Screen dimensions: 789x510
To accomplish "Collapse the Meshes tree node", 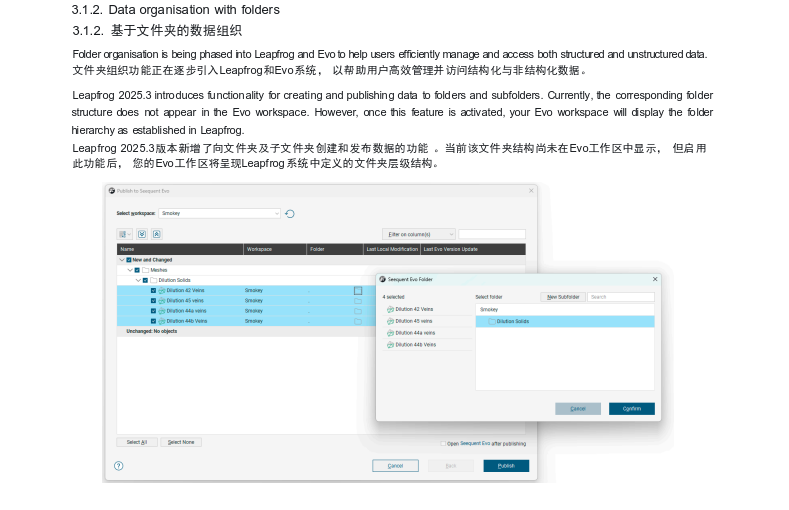I will tap(129, 270).
